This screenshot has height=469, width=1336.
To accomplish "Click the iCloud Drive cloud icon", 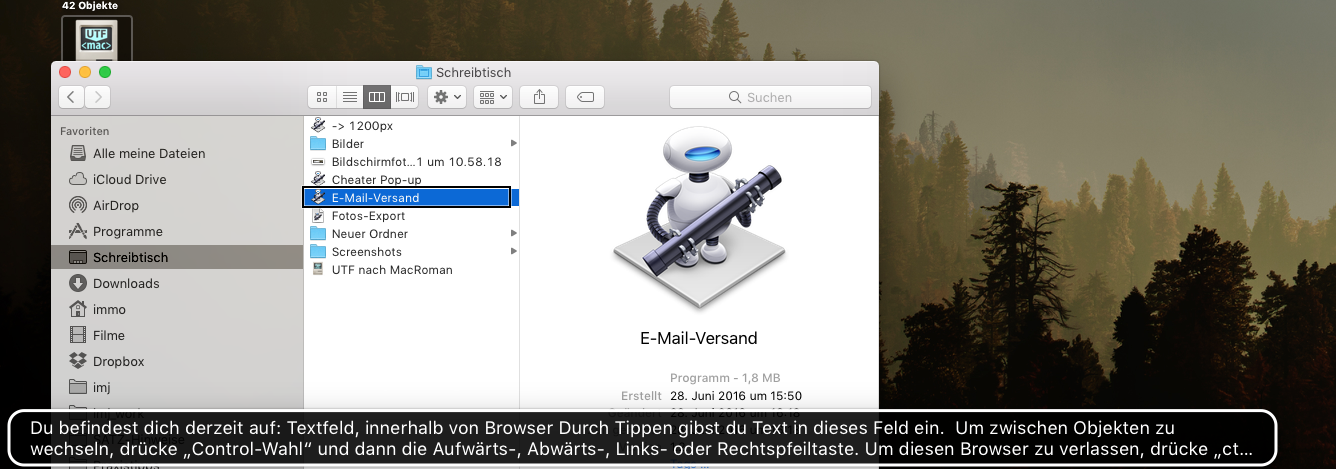I will tap(78, 179).
